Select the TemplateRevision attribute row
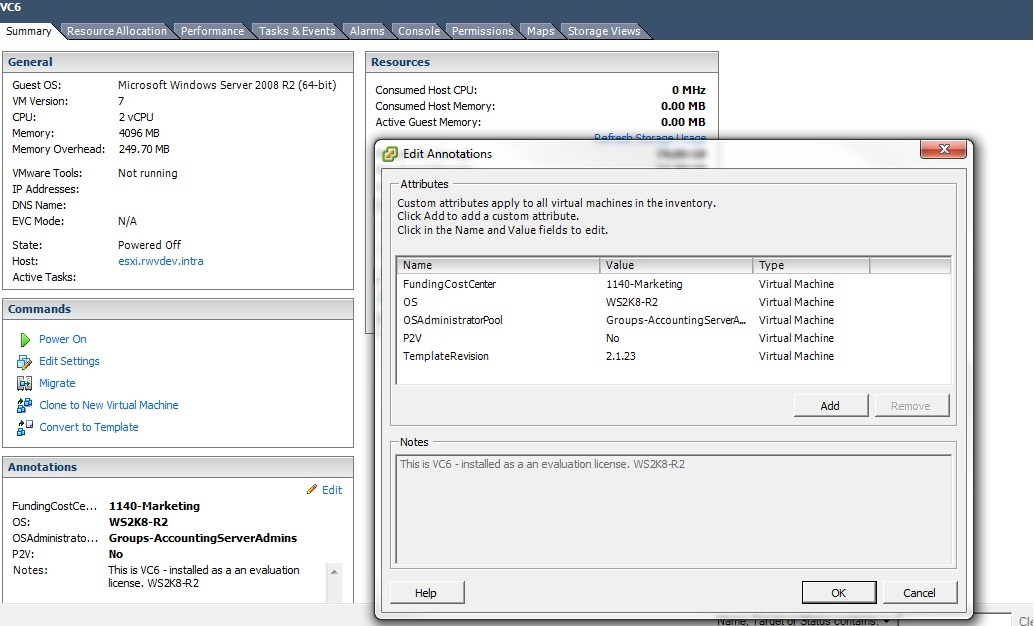This screenshot has width=1034, height=626. tap(673, 356)
